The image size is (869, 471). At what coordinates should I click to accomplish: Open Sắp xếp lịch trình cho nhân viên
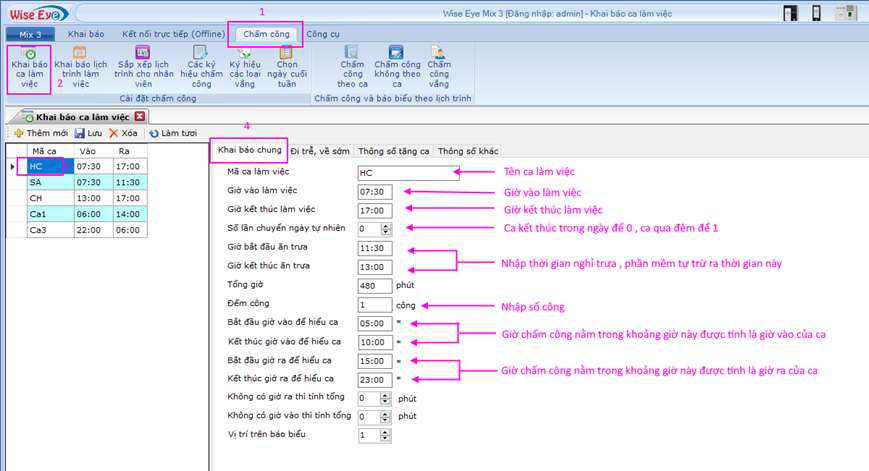pyautogui.click(x=142, y=68)
